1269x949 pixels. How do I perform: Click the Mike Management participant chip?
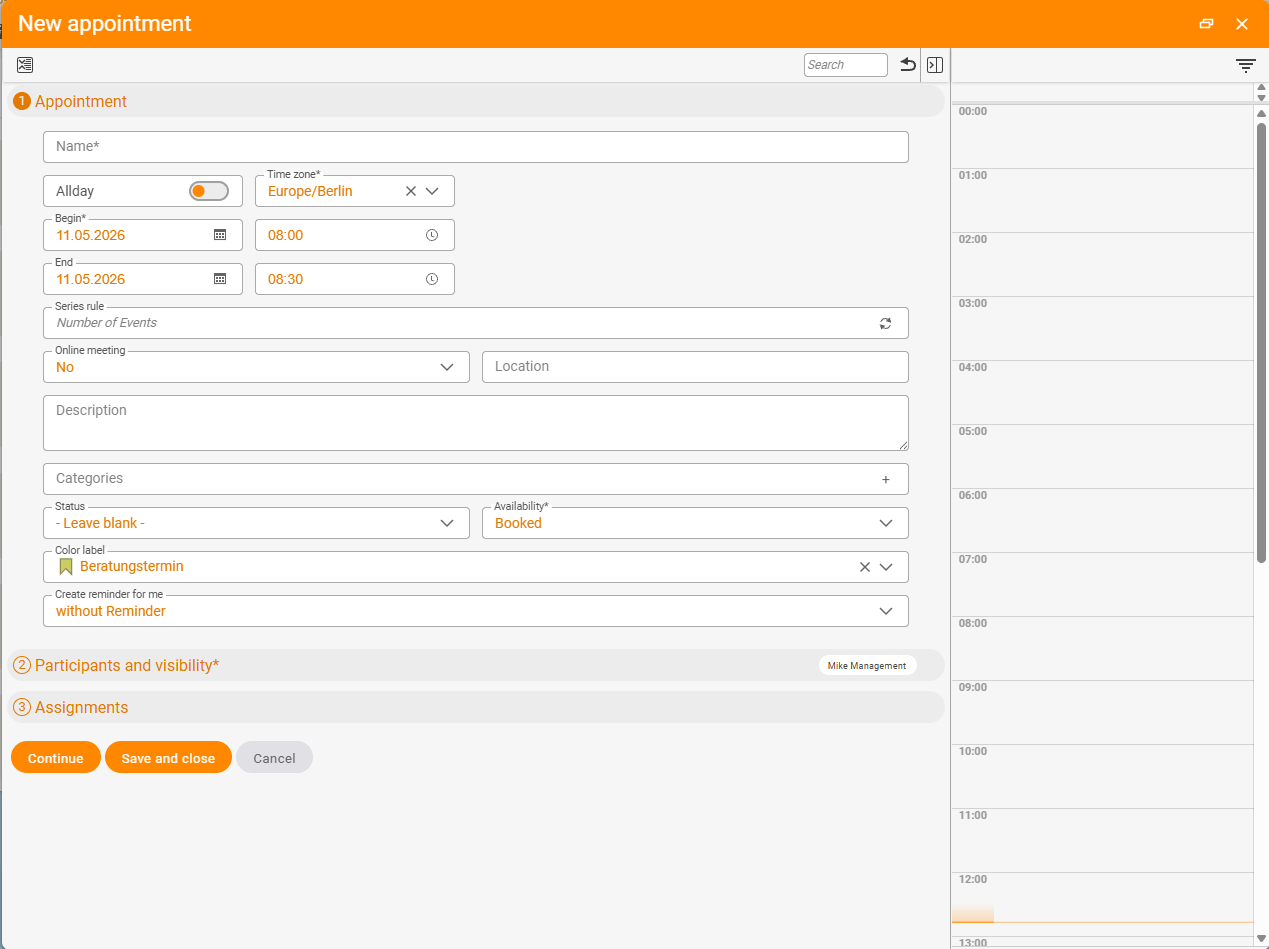point(867,666)
